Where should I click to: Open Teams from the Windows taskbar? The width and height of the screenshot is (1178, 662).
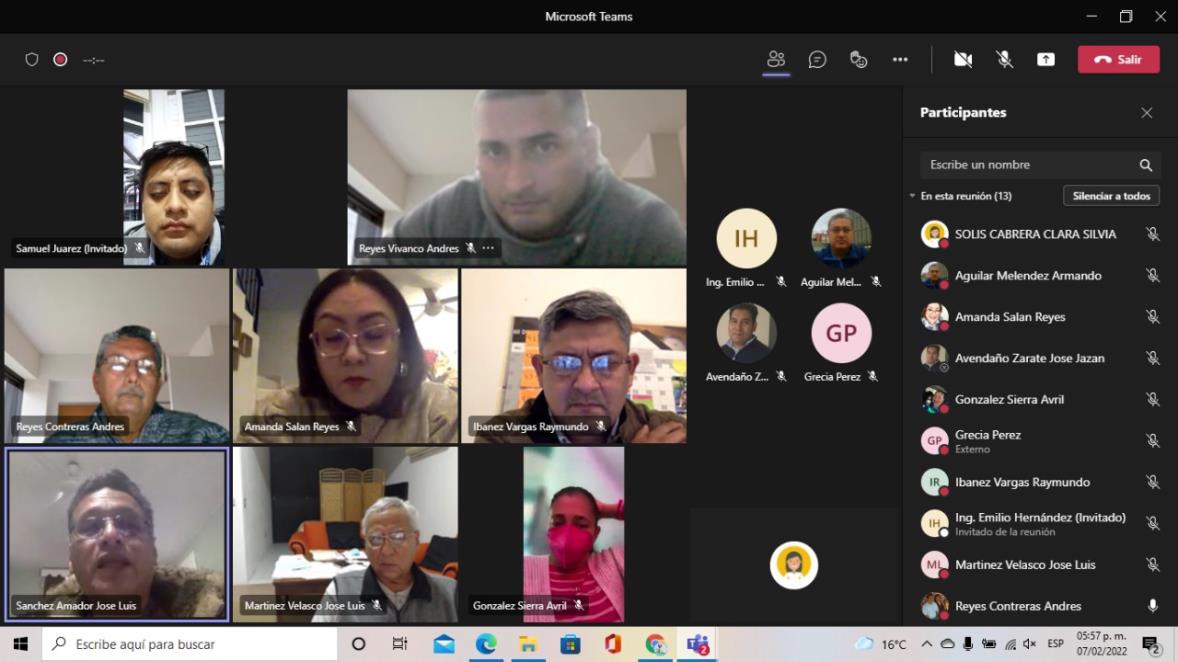pyautogui.click(x=698, y=644)
